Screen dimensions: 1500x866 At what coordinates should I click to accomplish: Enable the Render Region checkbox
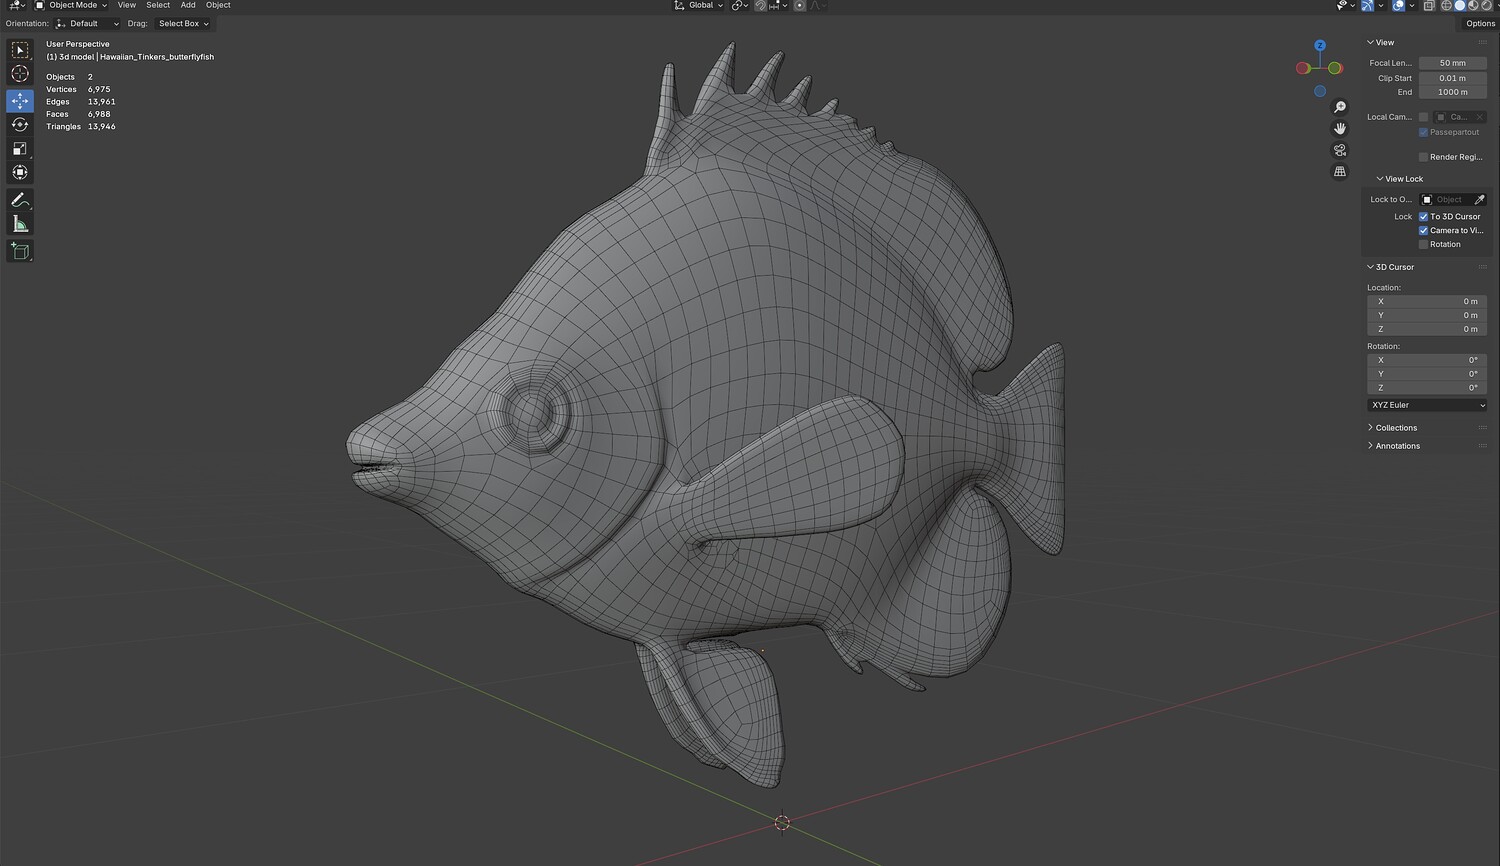coord(1423,157)
